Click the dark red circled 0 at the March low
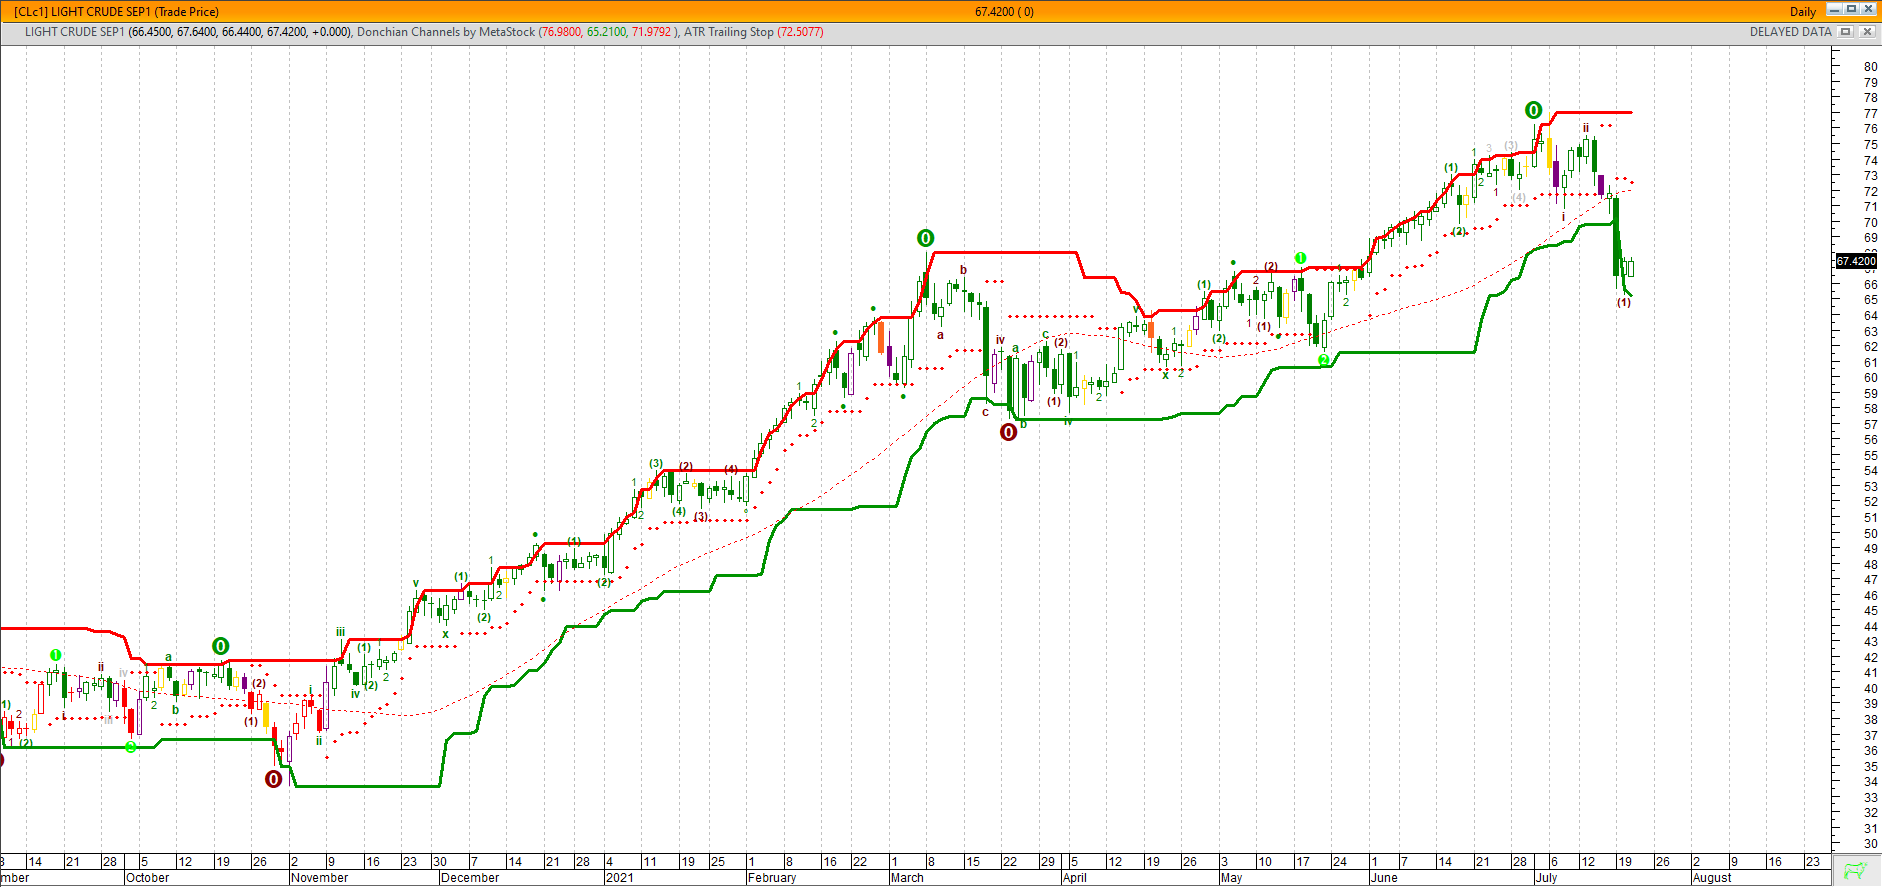1882x887 pixels. pos(1008,432)
